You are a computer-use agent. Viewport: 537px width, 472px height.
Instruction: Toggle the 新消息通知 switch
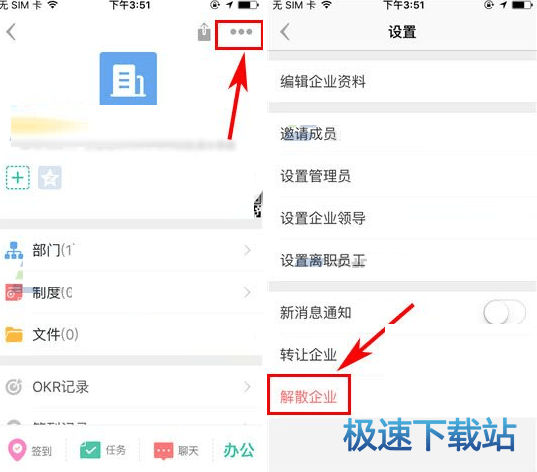[x=504, y=312]
